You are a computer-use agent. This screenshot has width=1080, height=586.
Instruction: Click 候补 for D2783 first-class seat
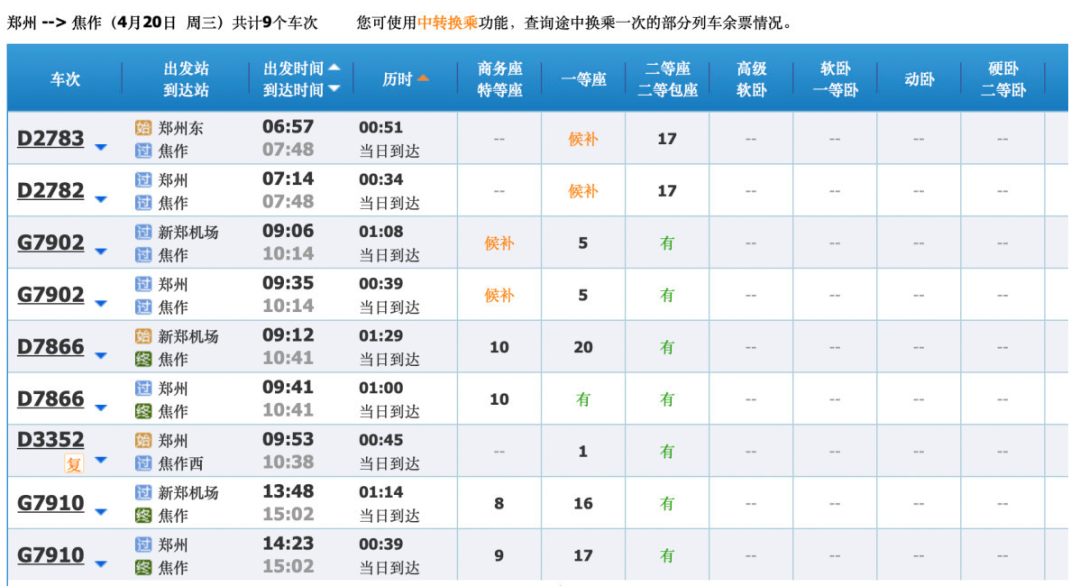tap(582, 139)
